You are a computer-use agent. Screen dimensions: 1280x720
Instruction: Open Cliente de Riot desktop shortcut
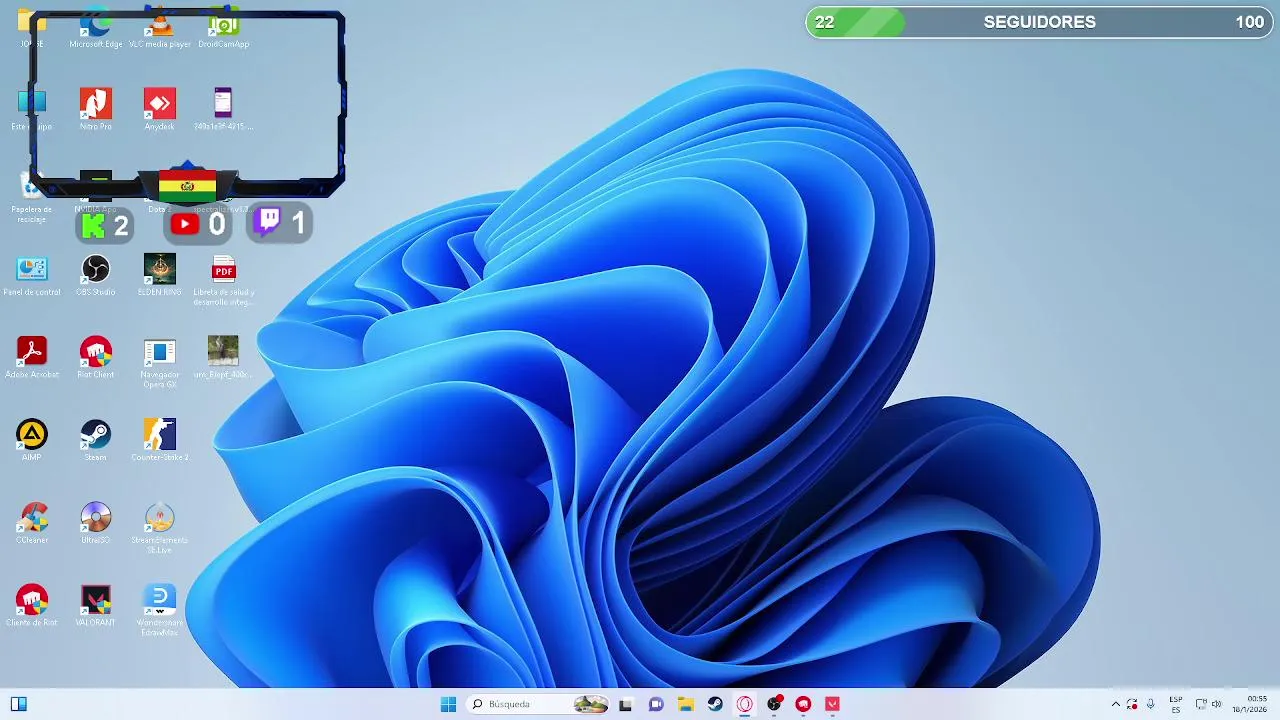coord(32,606)
